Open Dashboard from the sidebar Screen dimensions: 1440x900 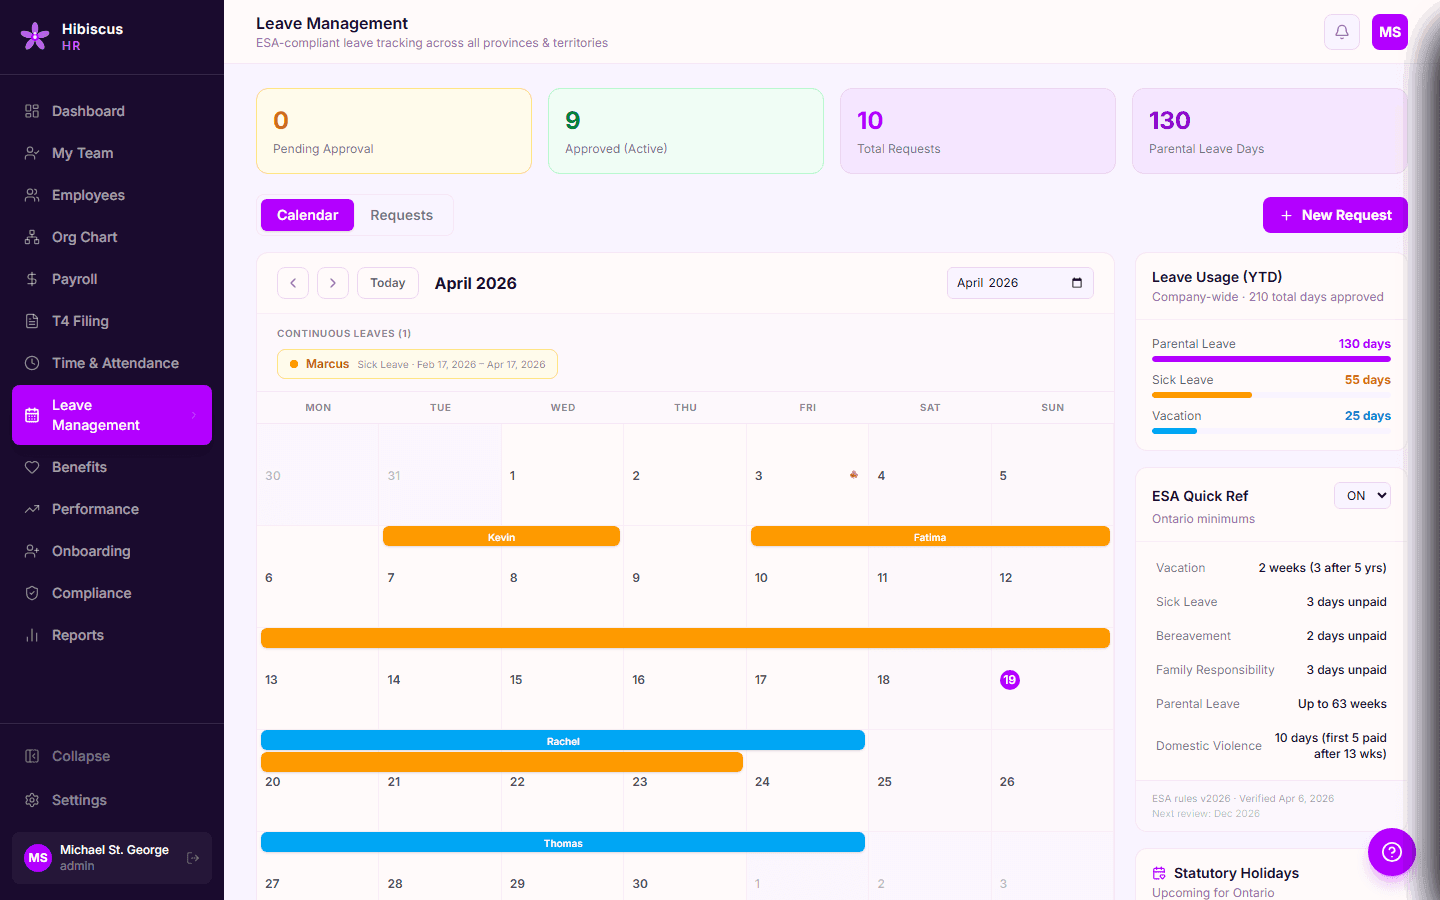tap(112, 111)
